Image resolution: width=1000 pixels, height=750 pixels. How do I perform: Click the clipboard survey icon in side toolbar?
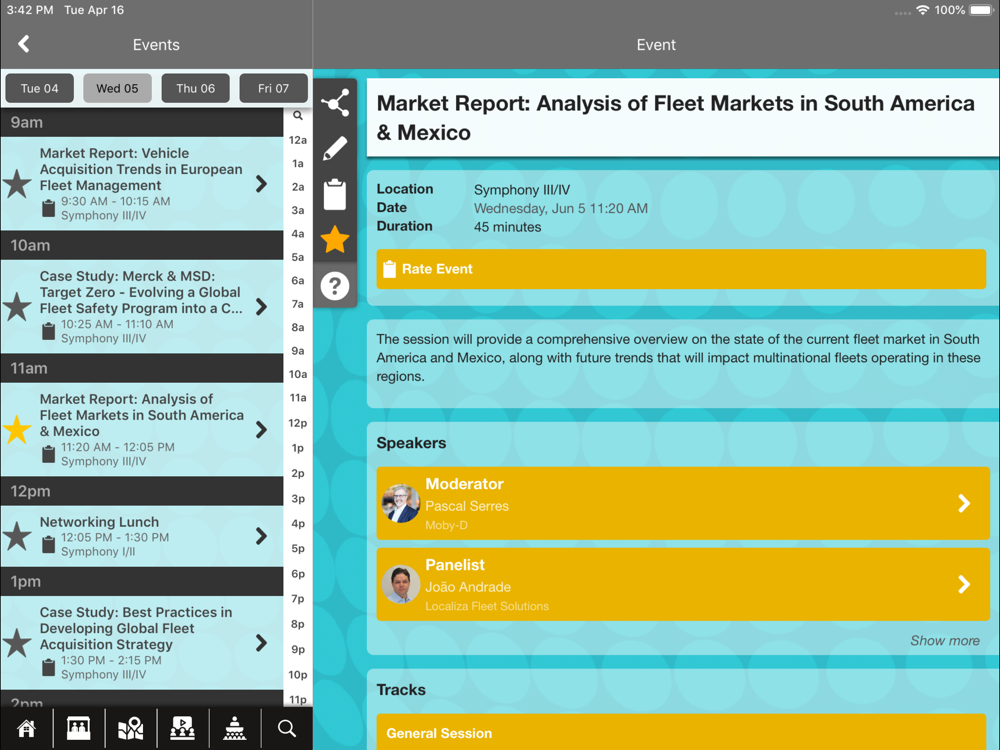tap(335, 194)
